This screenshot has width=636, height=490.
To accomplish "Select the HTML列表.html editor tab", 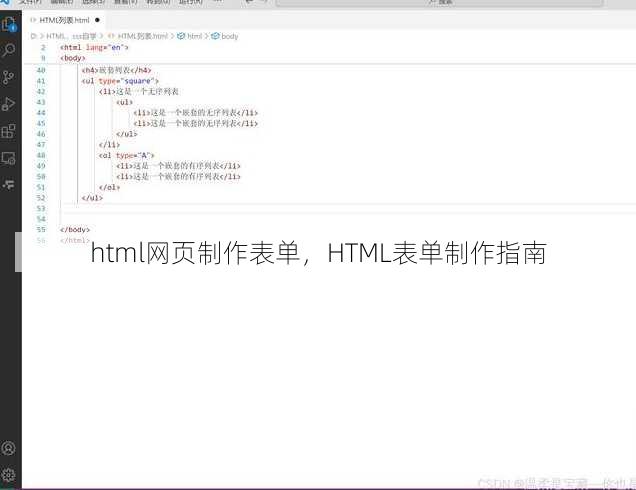I will (64, 20).
